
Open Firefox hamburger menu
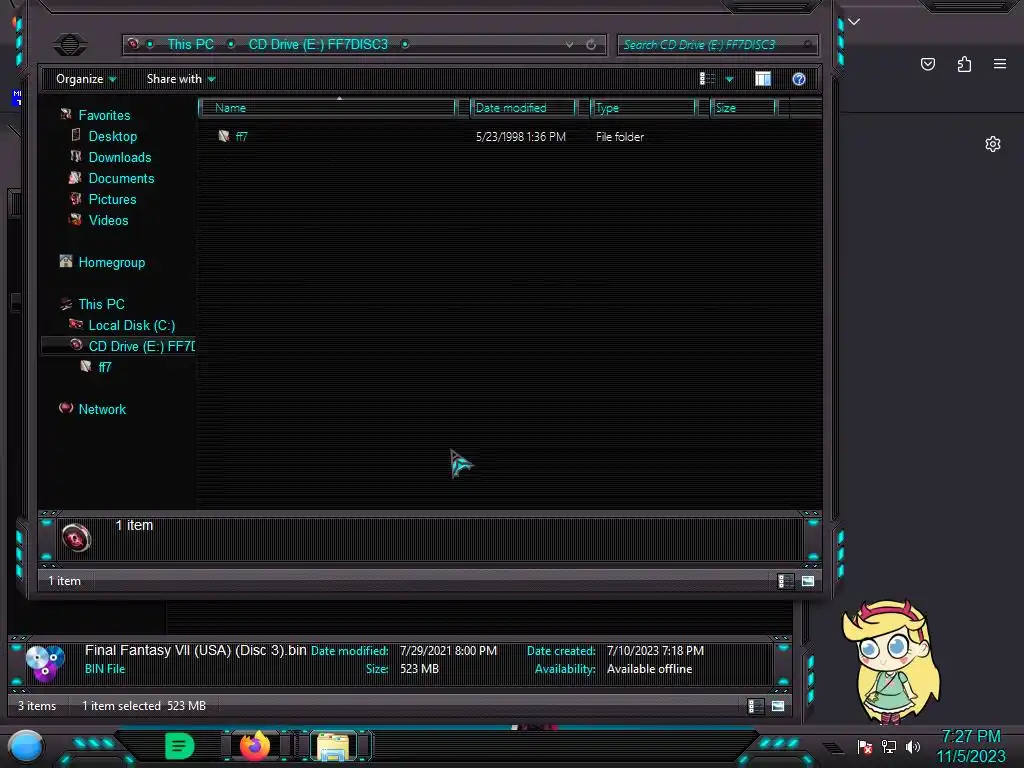pos(1000,64)
